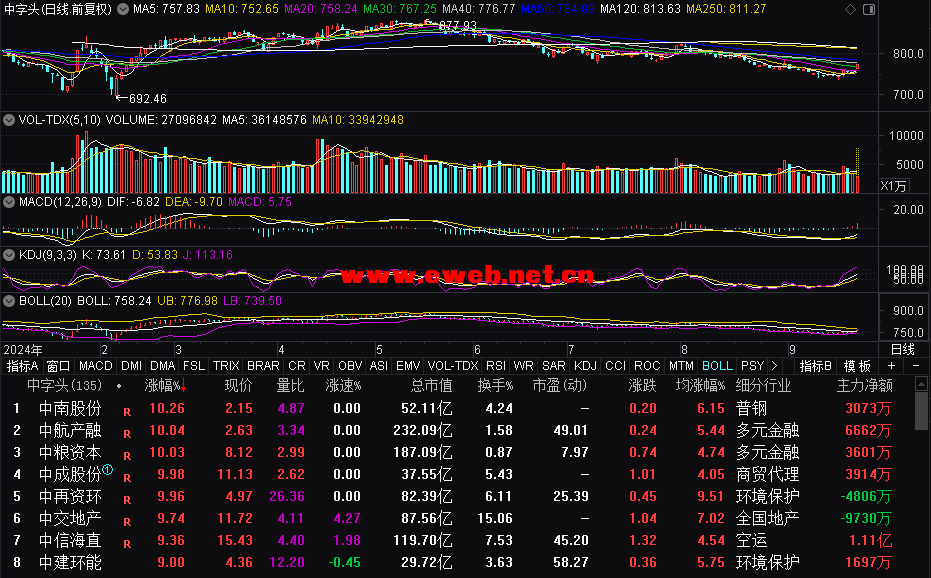Select the 中建环能 stock row
Image resolution: width=931 pixels, height=578 pixels.
pyautogui.click(x=454, y=562)
